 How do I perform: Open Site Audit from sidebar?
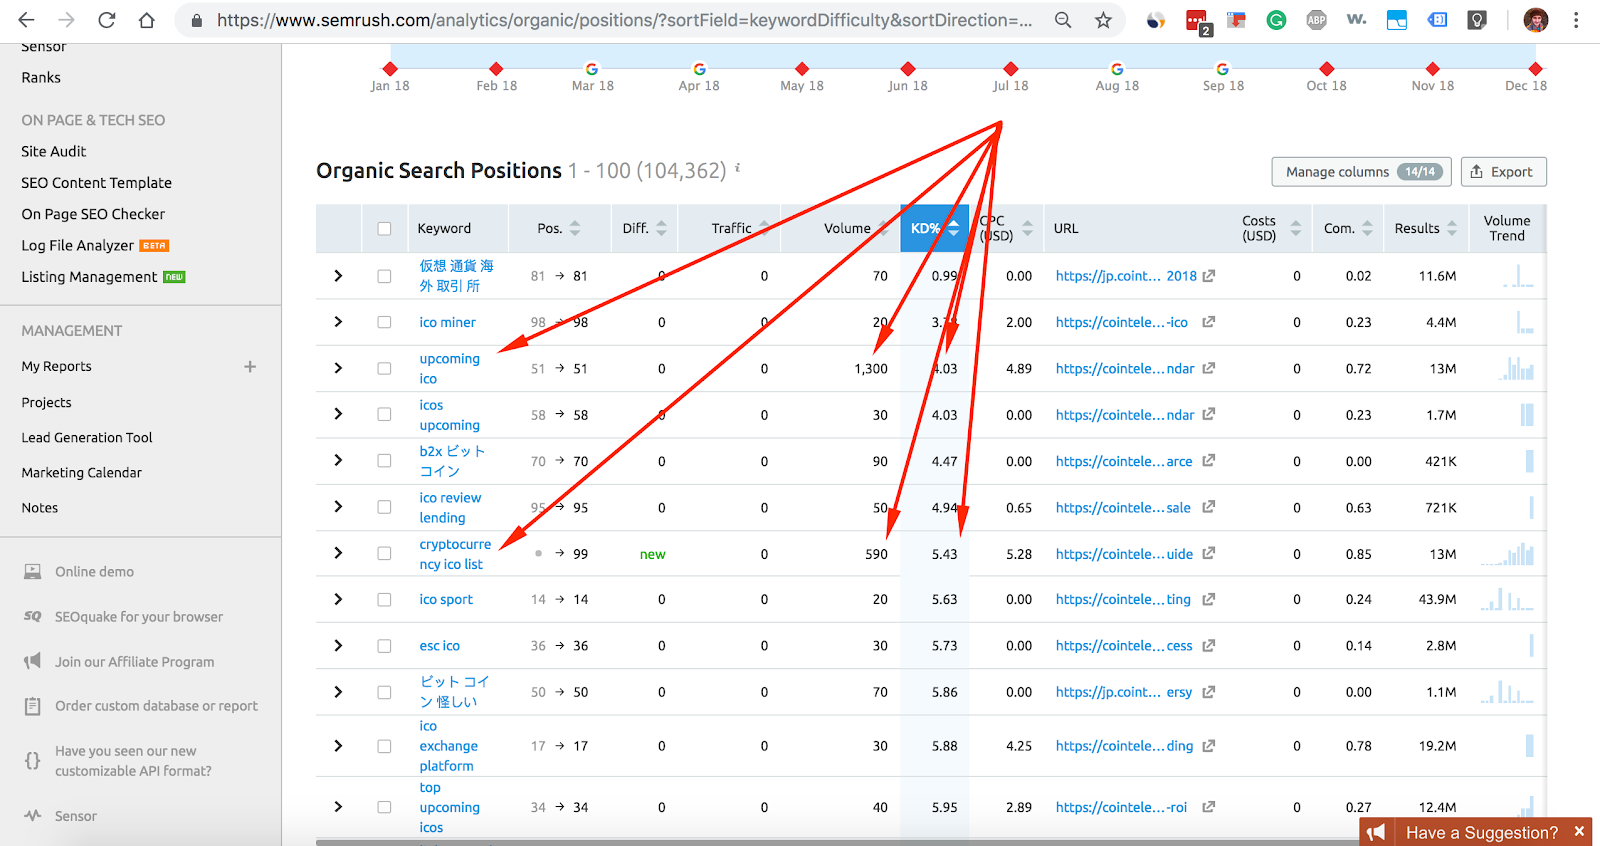54,151
